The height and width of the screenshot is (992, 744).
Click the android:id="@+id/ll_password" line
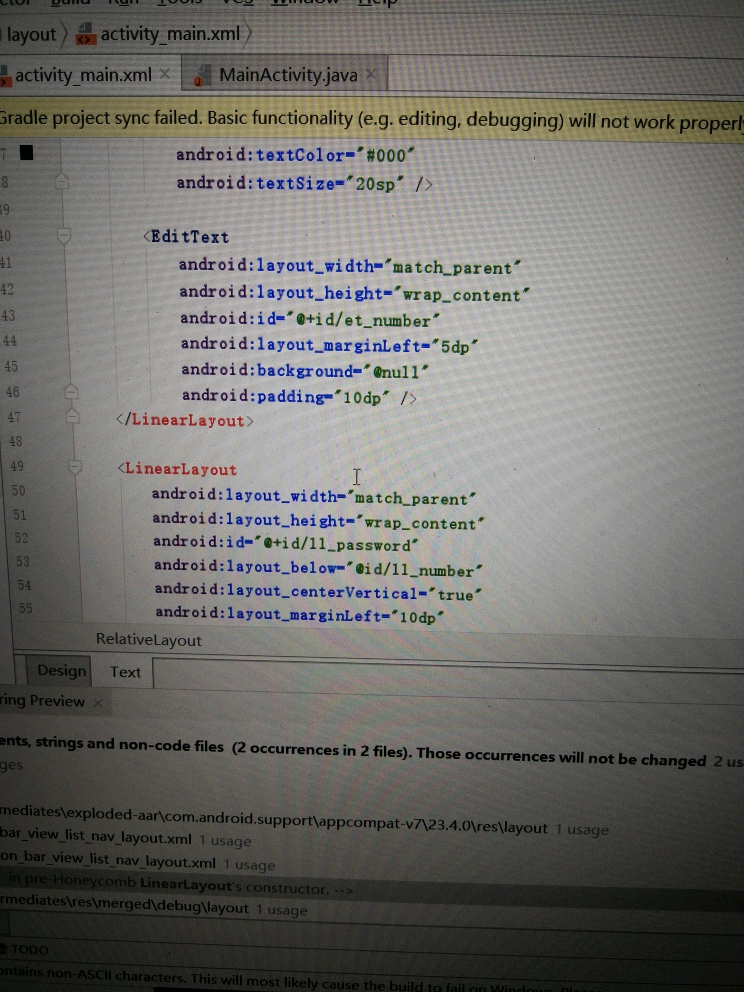[285, 543]
